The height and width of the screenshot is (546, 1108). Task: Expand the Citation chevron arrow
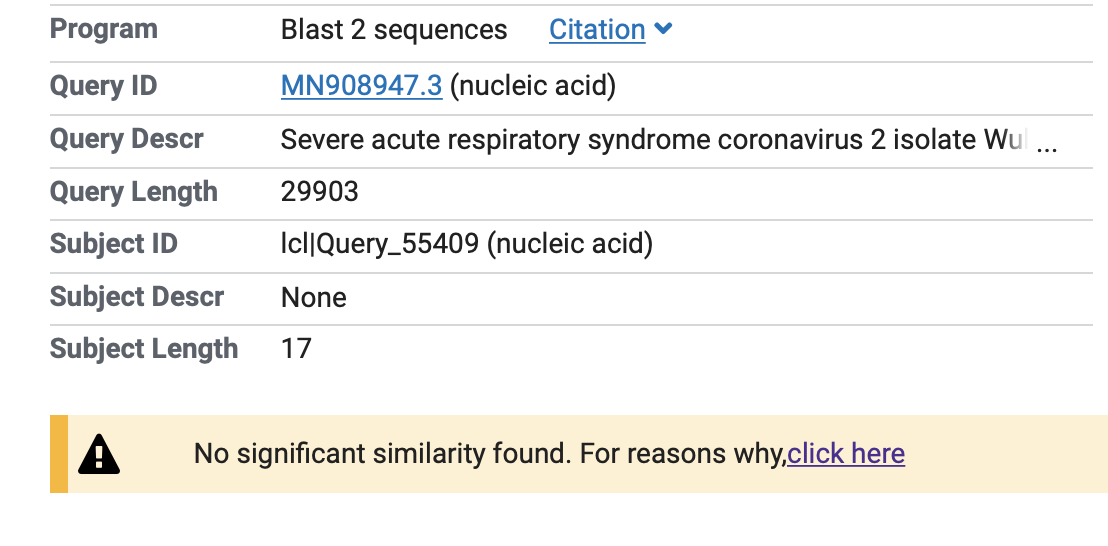click(x=663, y=30)
